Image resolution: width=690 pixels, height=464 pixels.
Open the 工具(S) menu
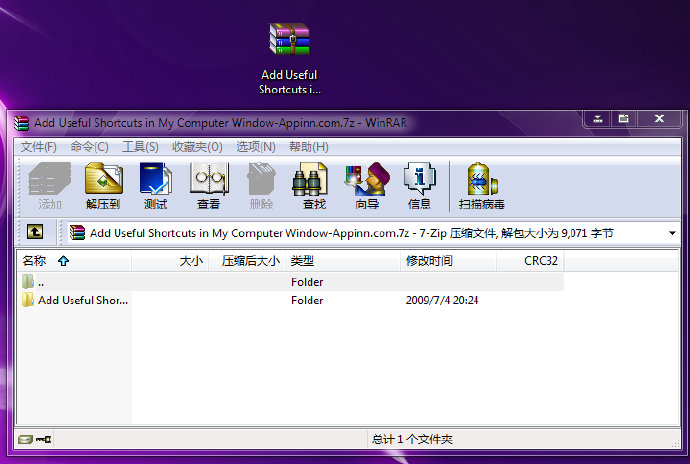pos(140,147)
